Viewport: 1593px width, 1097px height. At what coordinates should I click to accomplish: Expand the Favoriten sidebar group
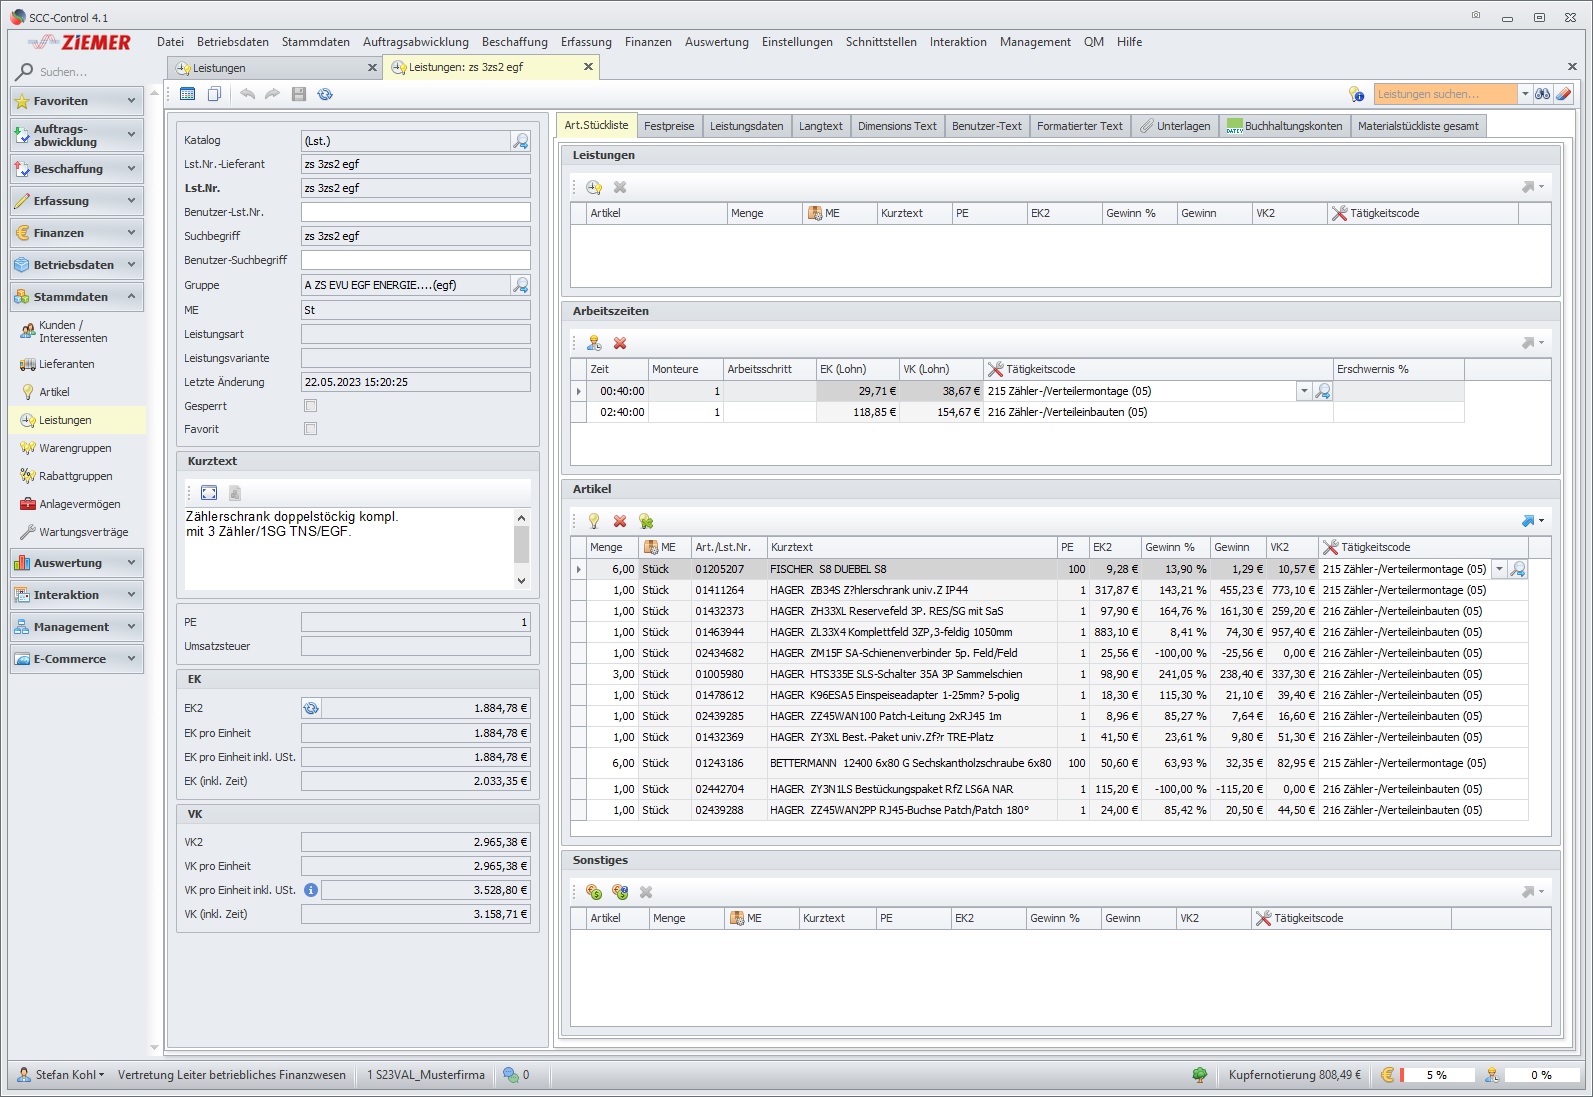[x=77, y=101]
